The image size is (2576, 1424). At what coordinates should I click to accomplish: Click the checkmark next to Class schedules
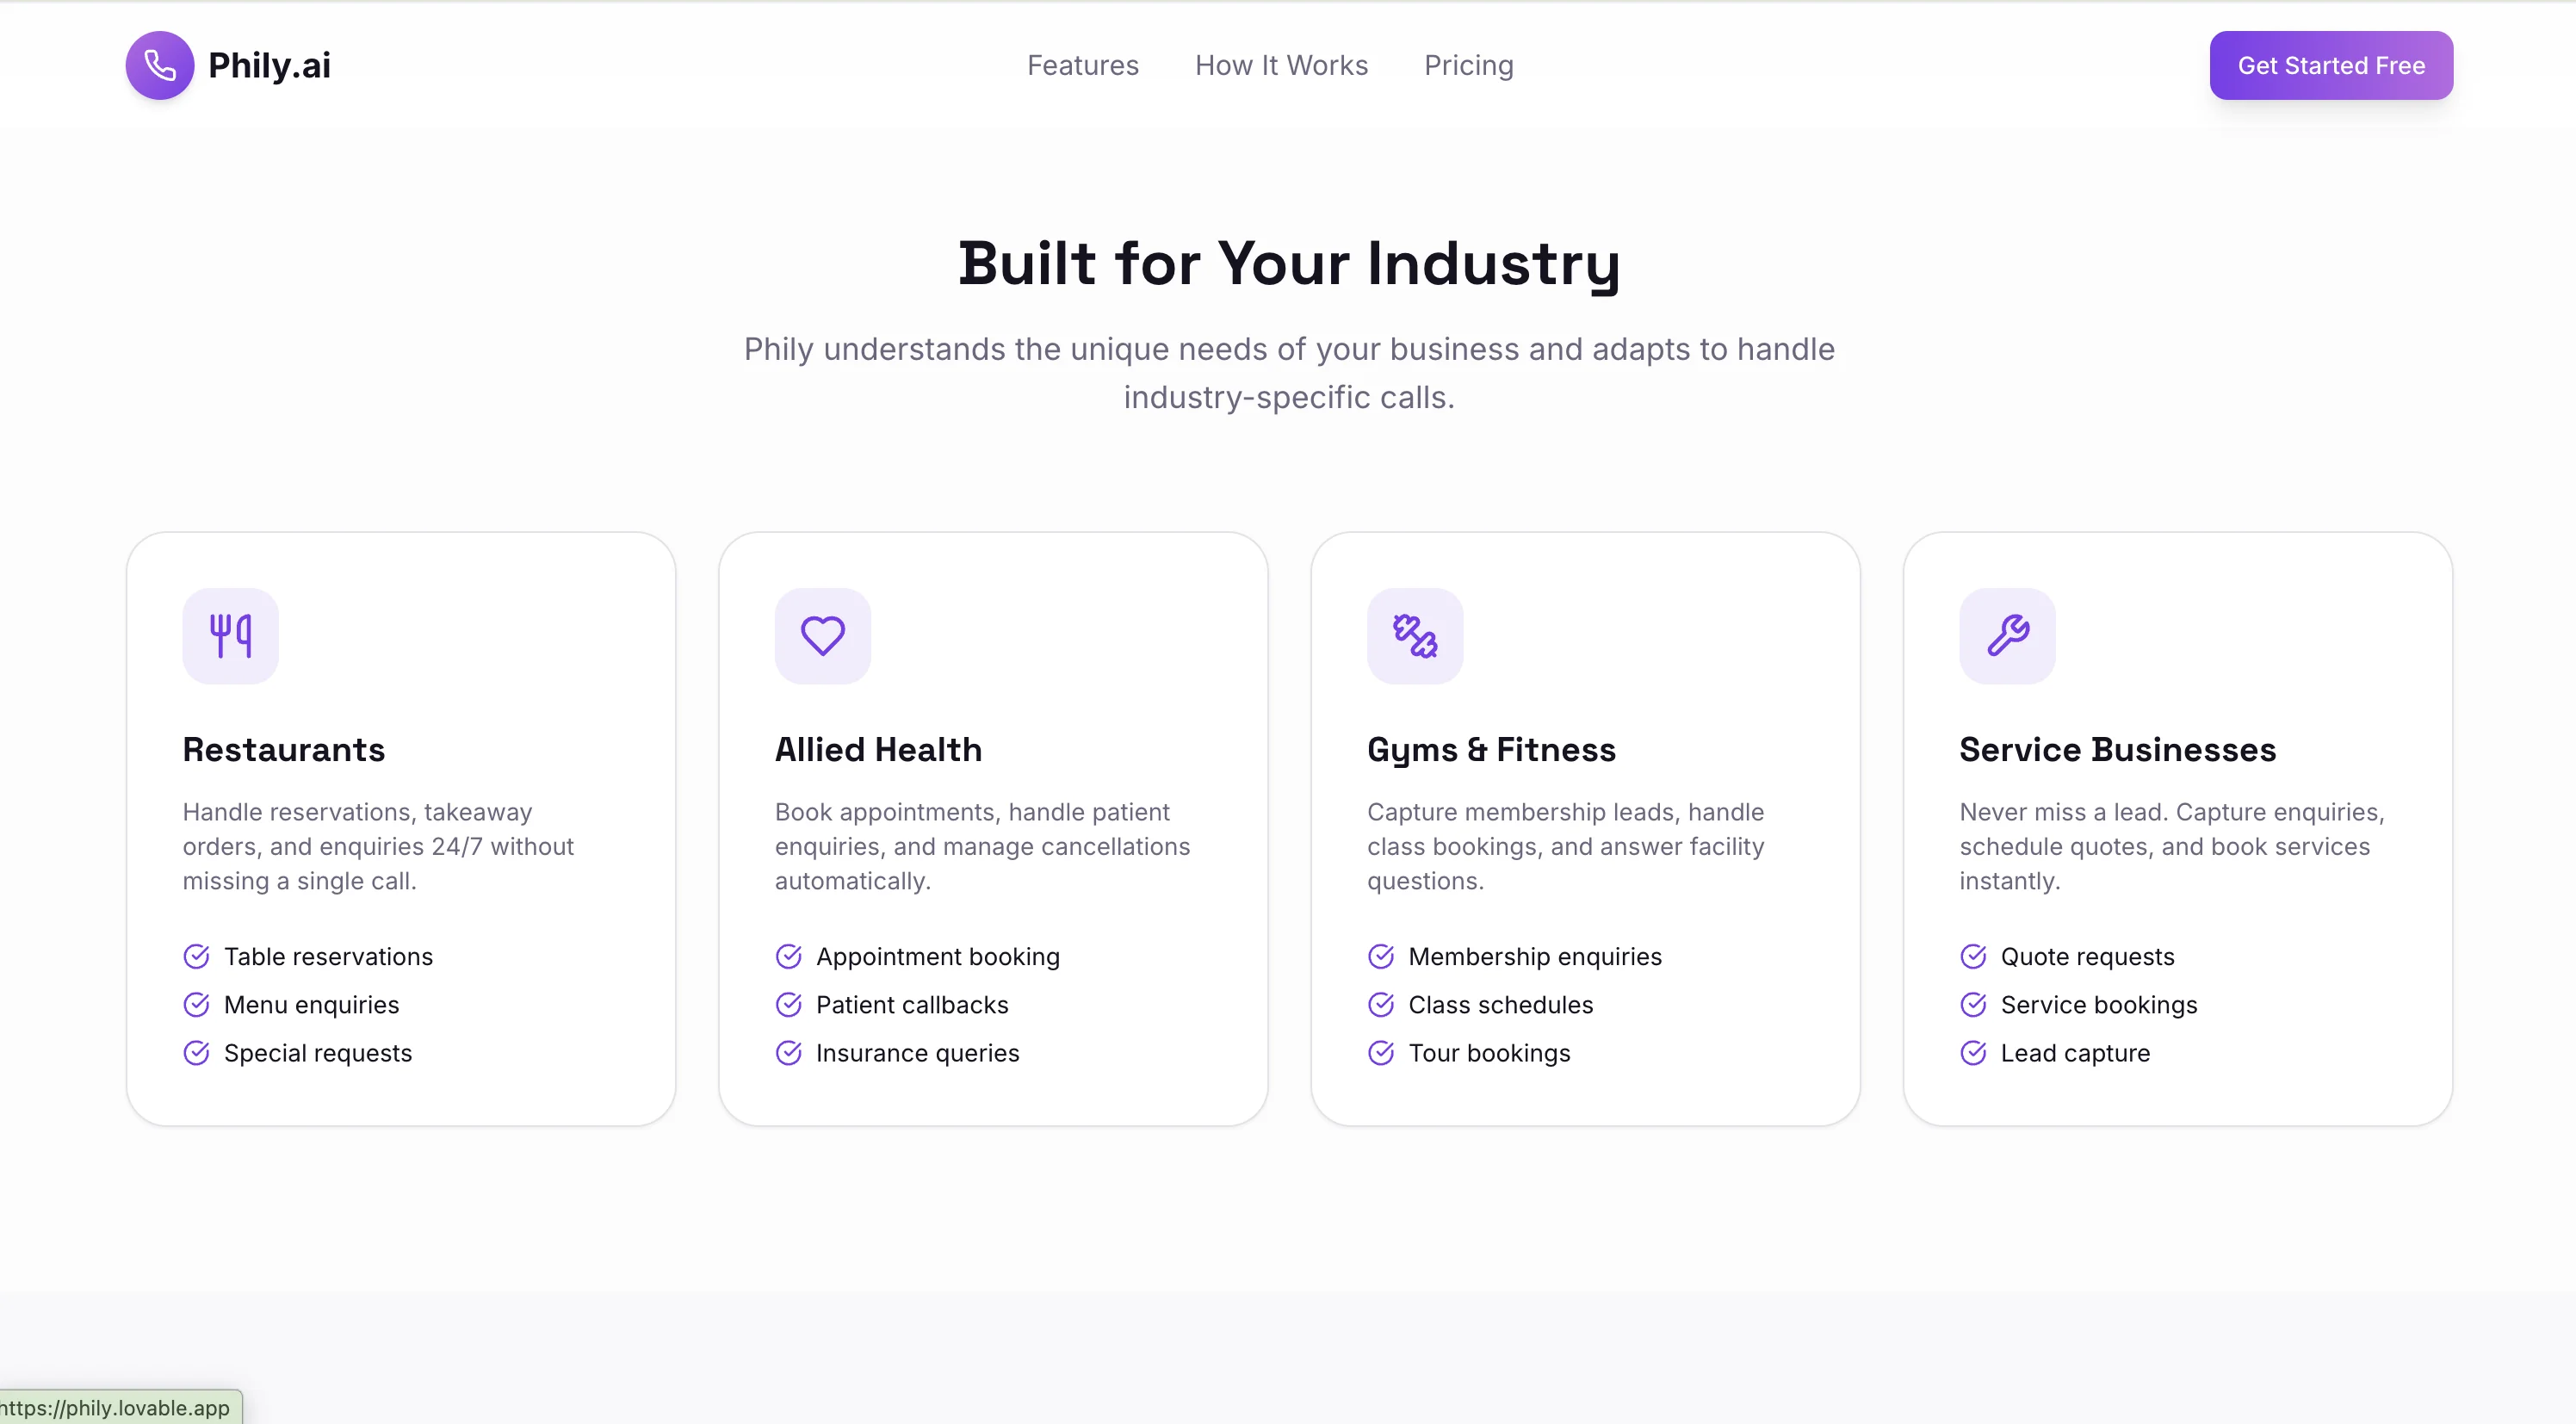tap(1380, 1005)
